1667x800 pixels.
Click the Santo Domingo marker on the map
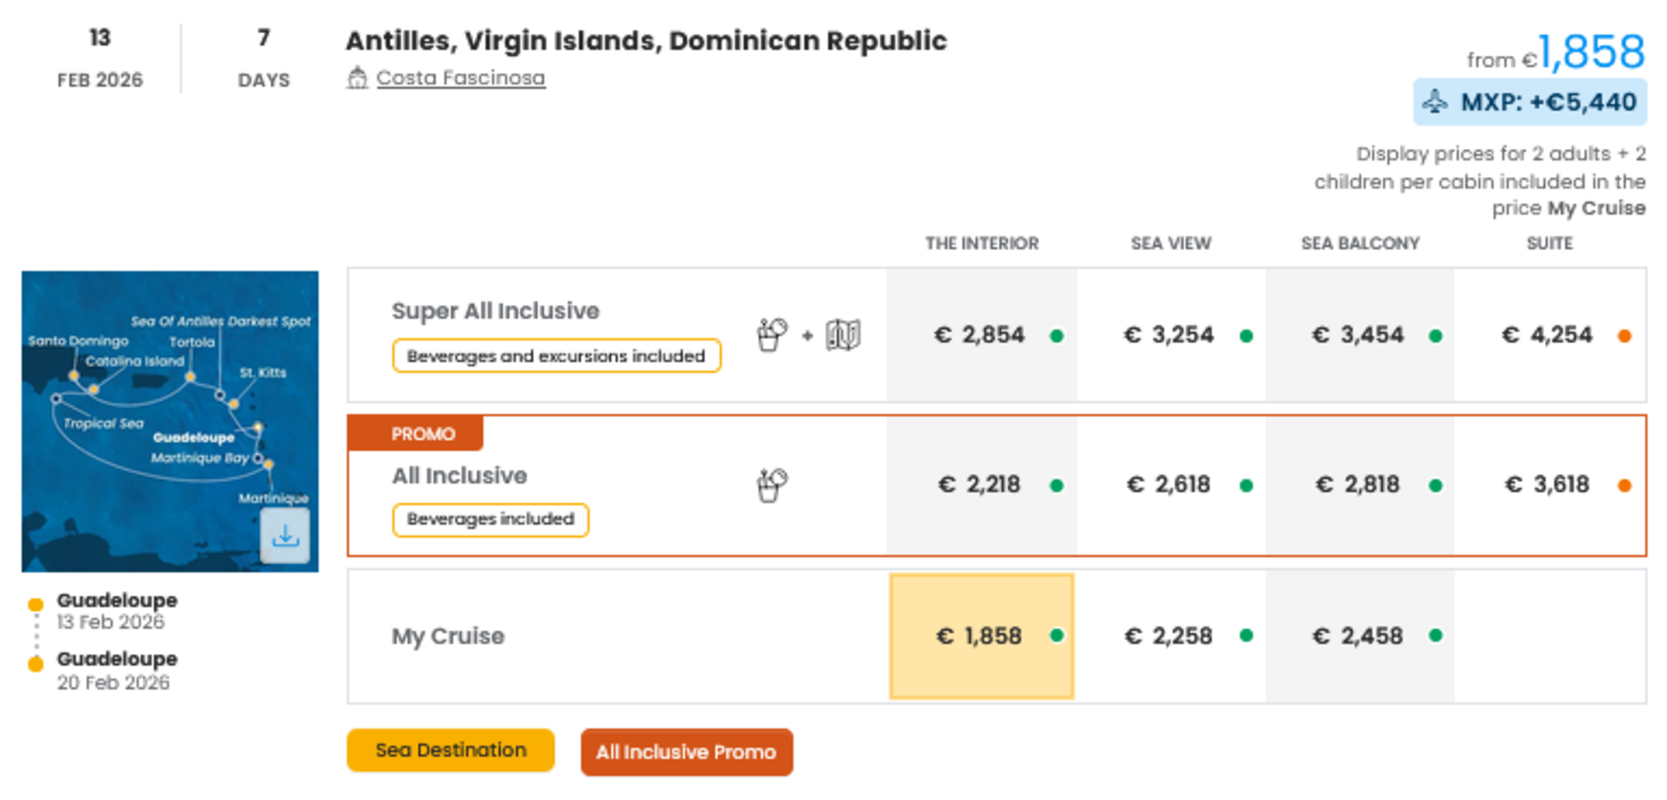point(74,375)
